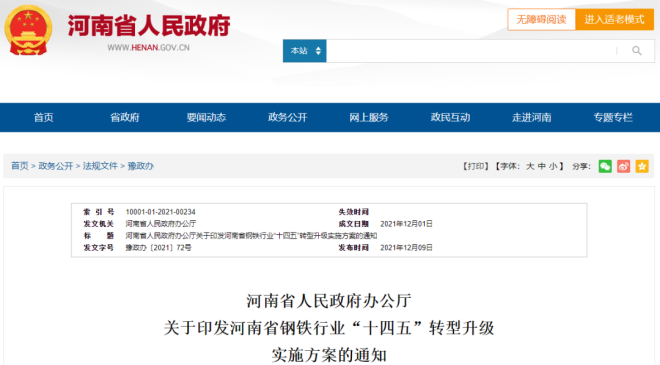Screen dimensions: 660x365
Task: Open the 走进河南 navigation item
Action: pyautogui.click(x=532, y=117)
